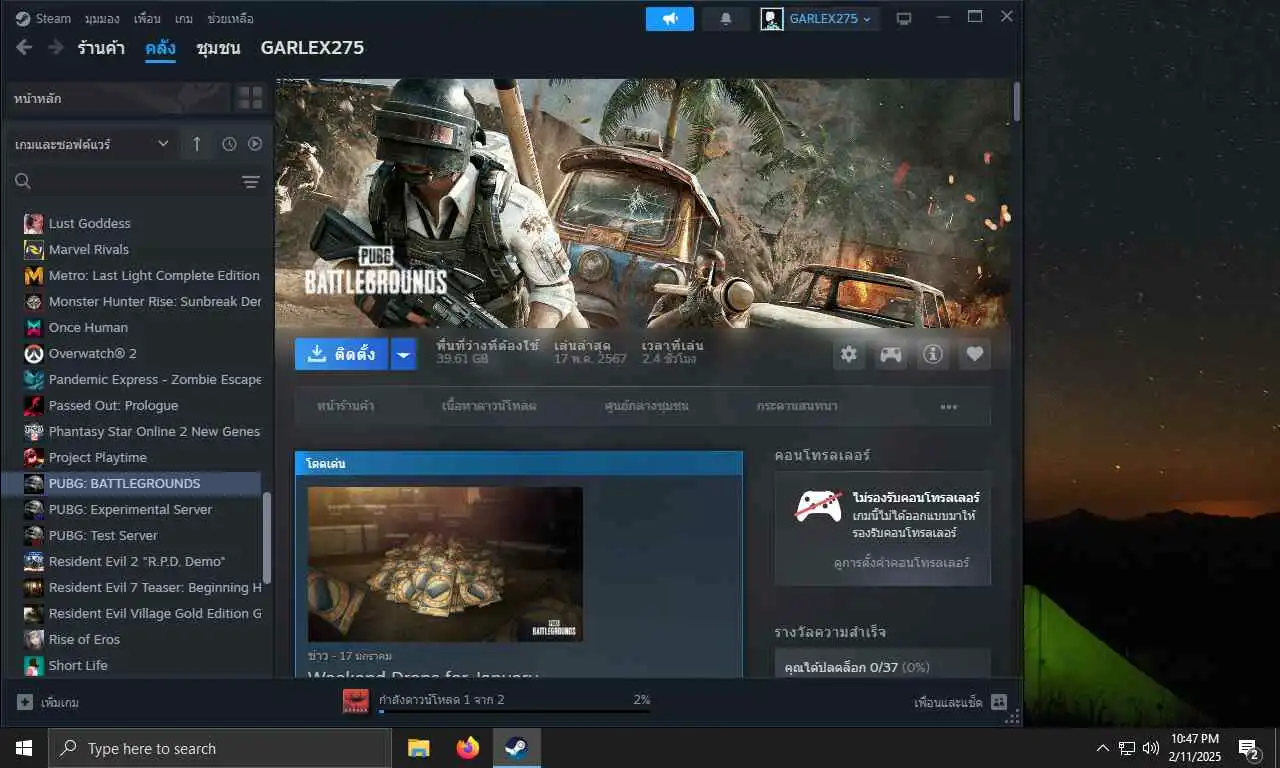Click the Overwatch 2 game icon
The height and width of the screenshot is (768, 1280).
(34, 353)
